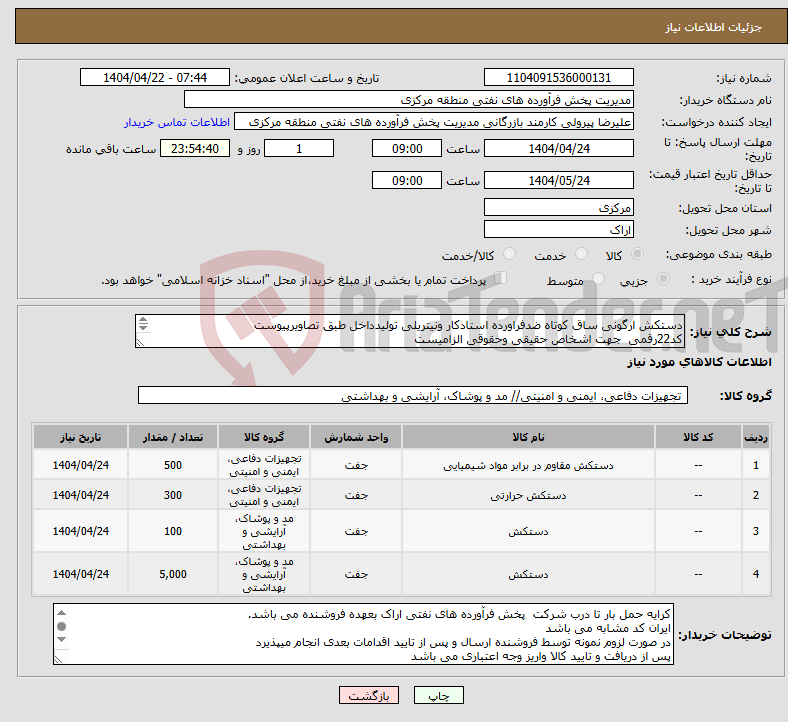
Task: Click the تاریخ نیاز column header
Action: [x=80, y=437]
